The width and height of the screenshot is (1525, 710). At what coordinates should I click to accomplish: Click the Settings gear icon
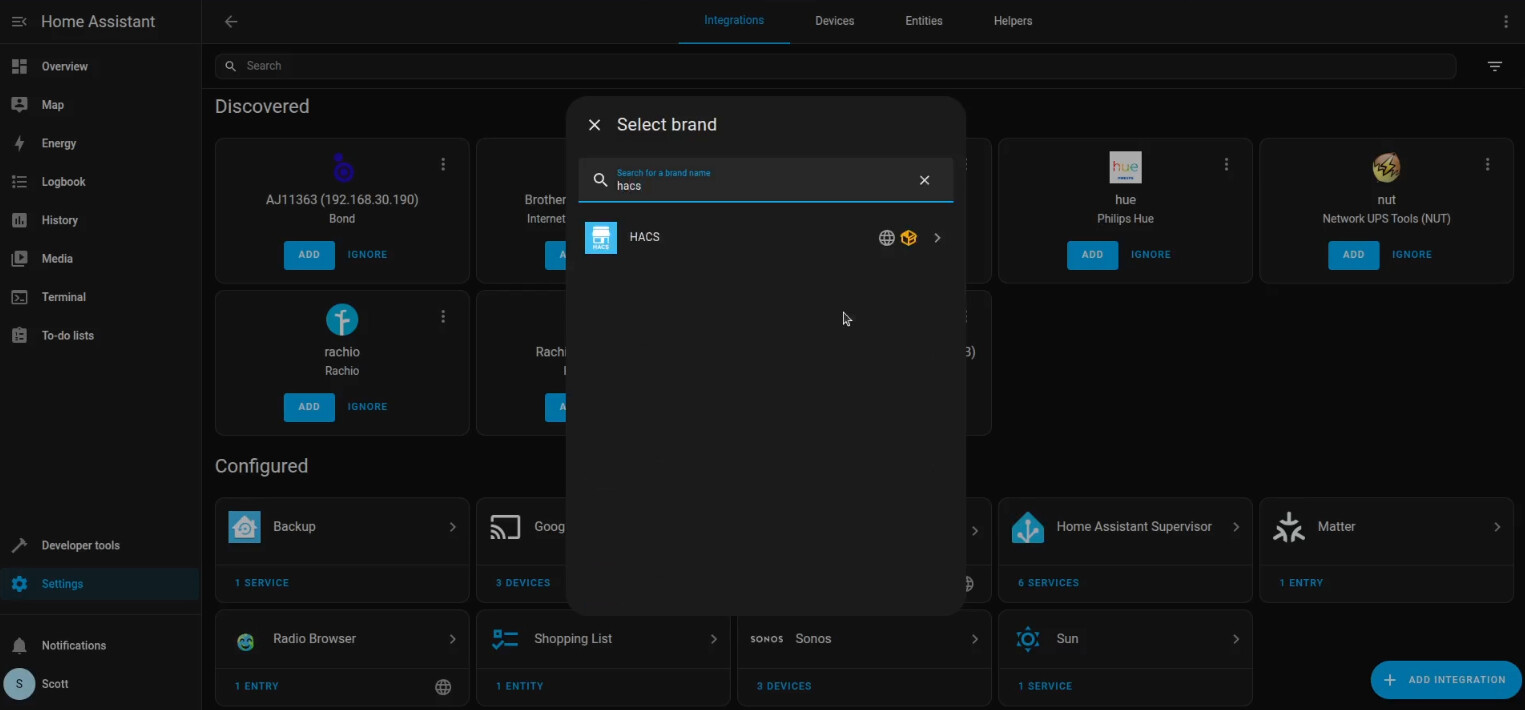19,584
